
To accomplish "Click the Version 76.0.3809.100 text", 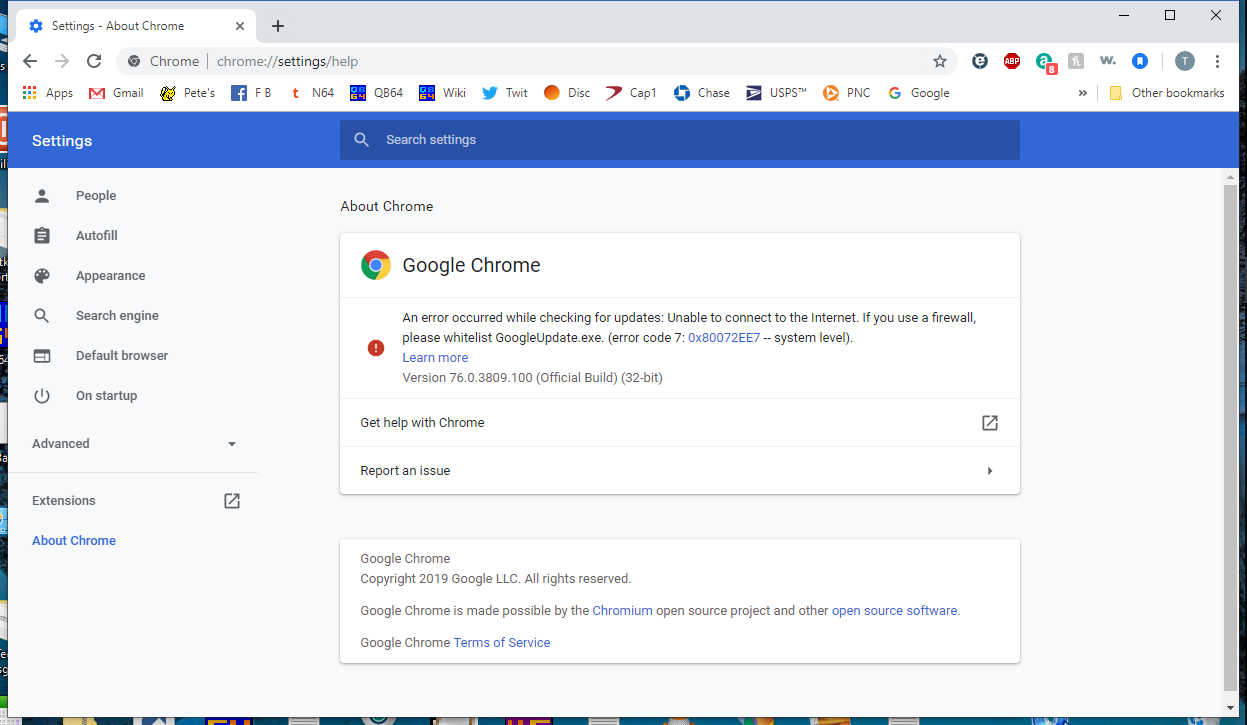I will 532,378.
